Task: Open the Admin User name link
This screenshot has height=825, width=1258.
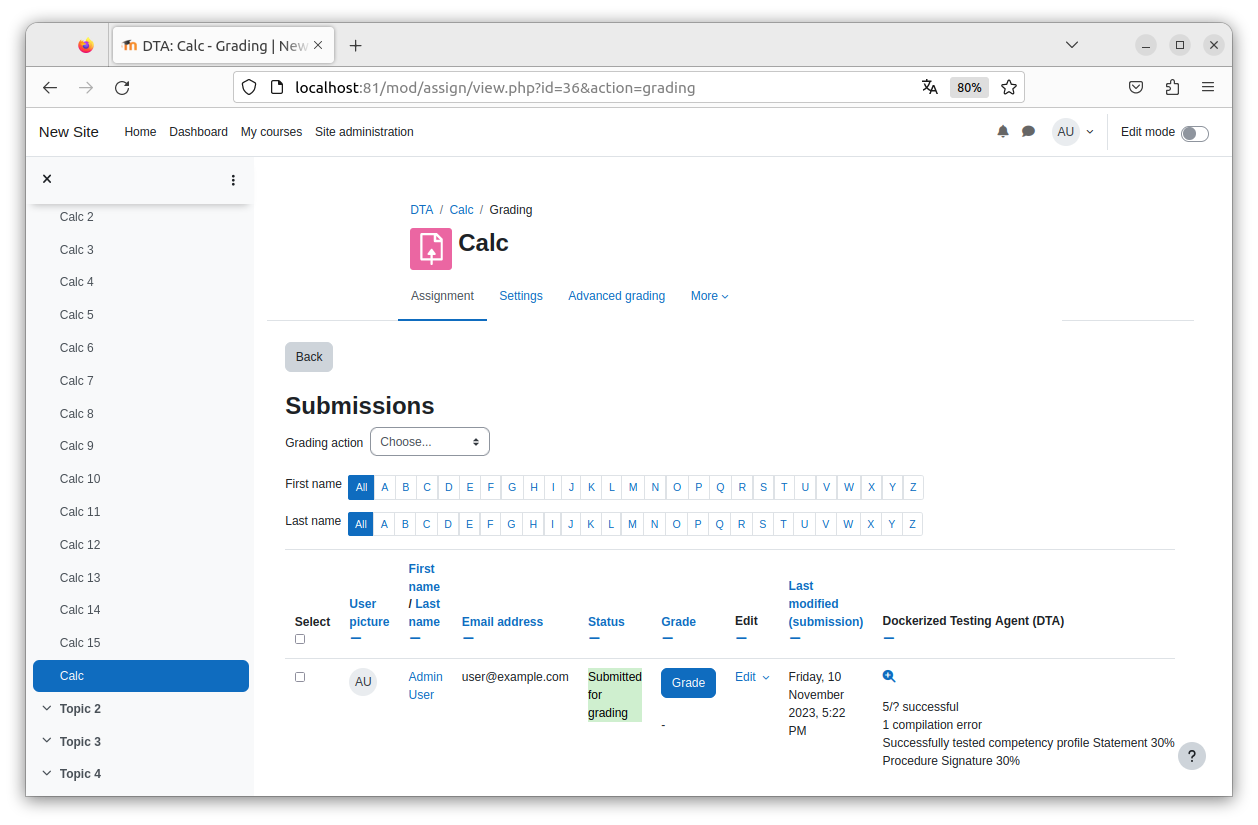Action: click(x=425, y=686)
